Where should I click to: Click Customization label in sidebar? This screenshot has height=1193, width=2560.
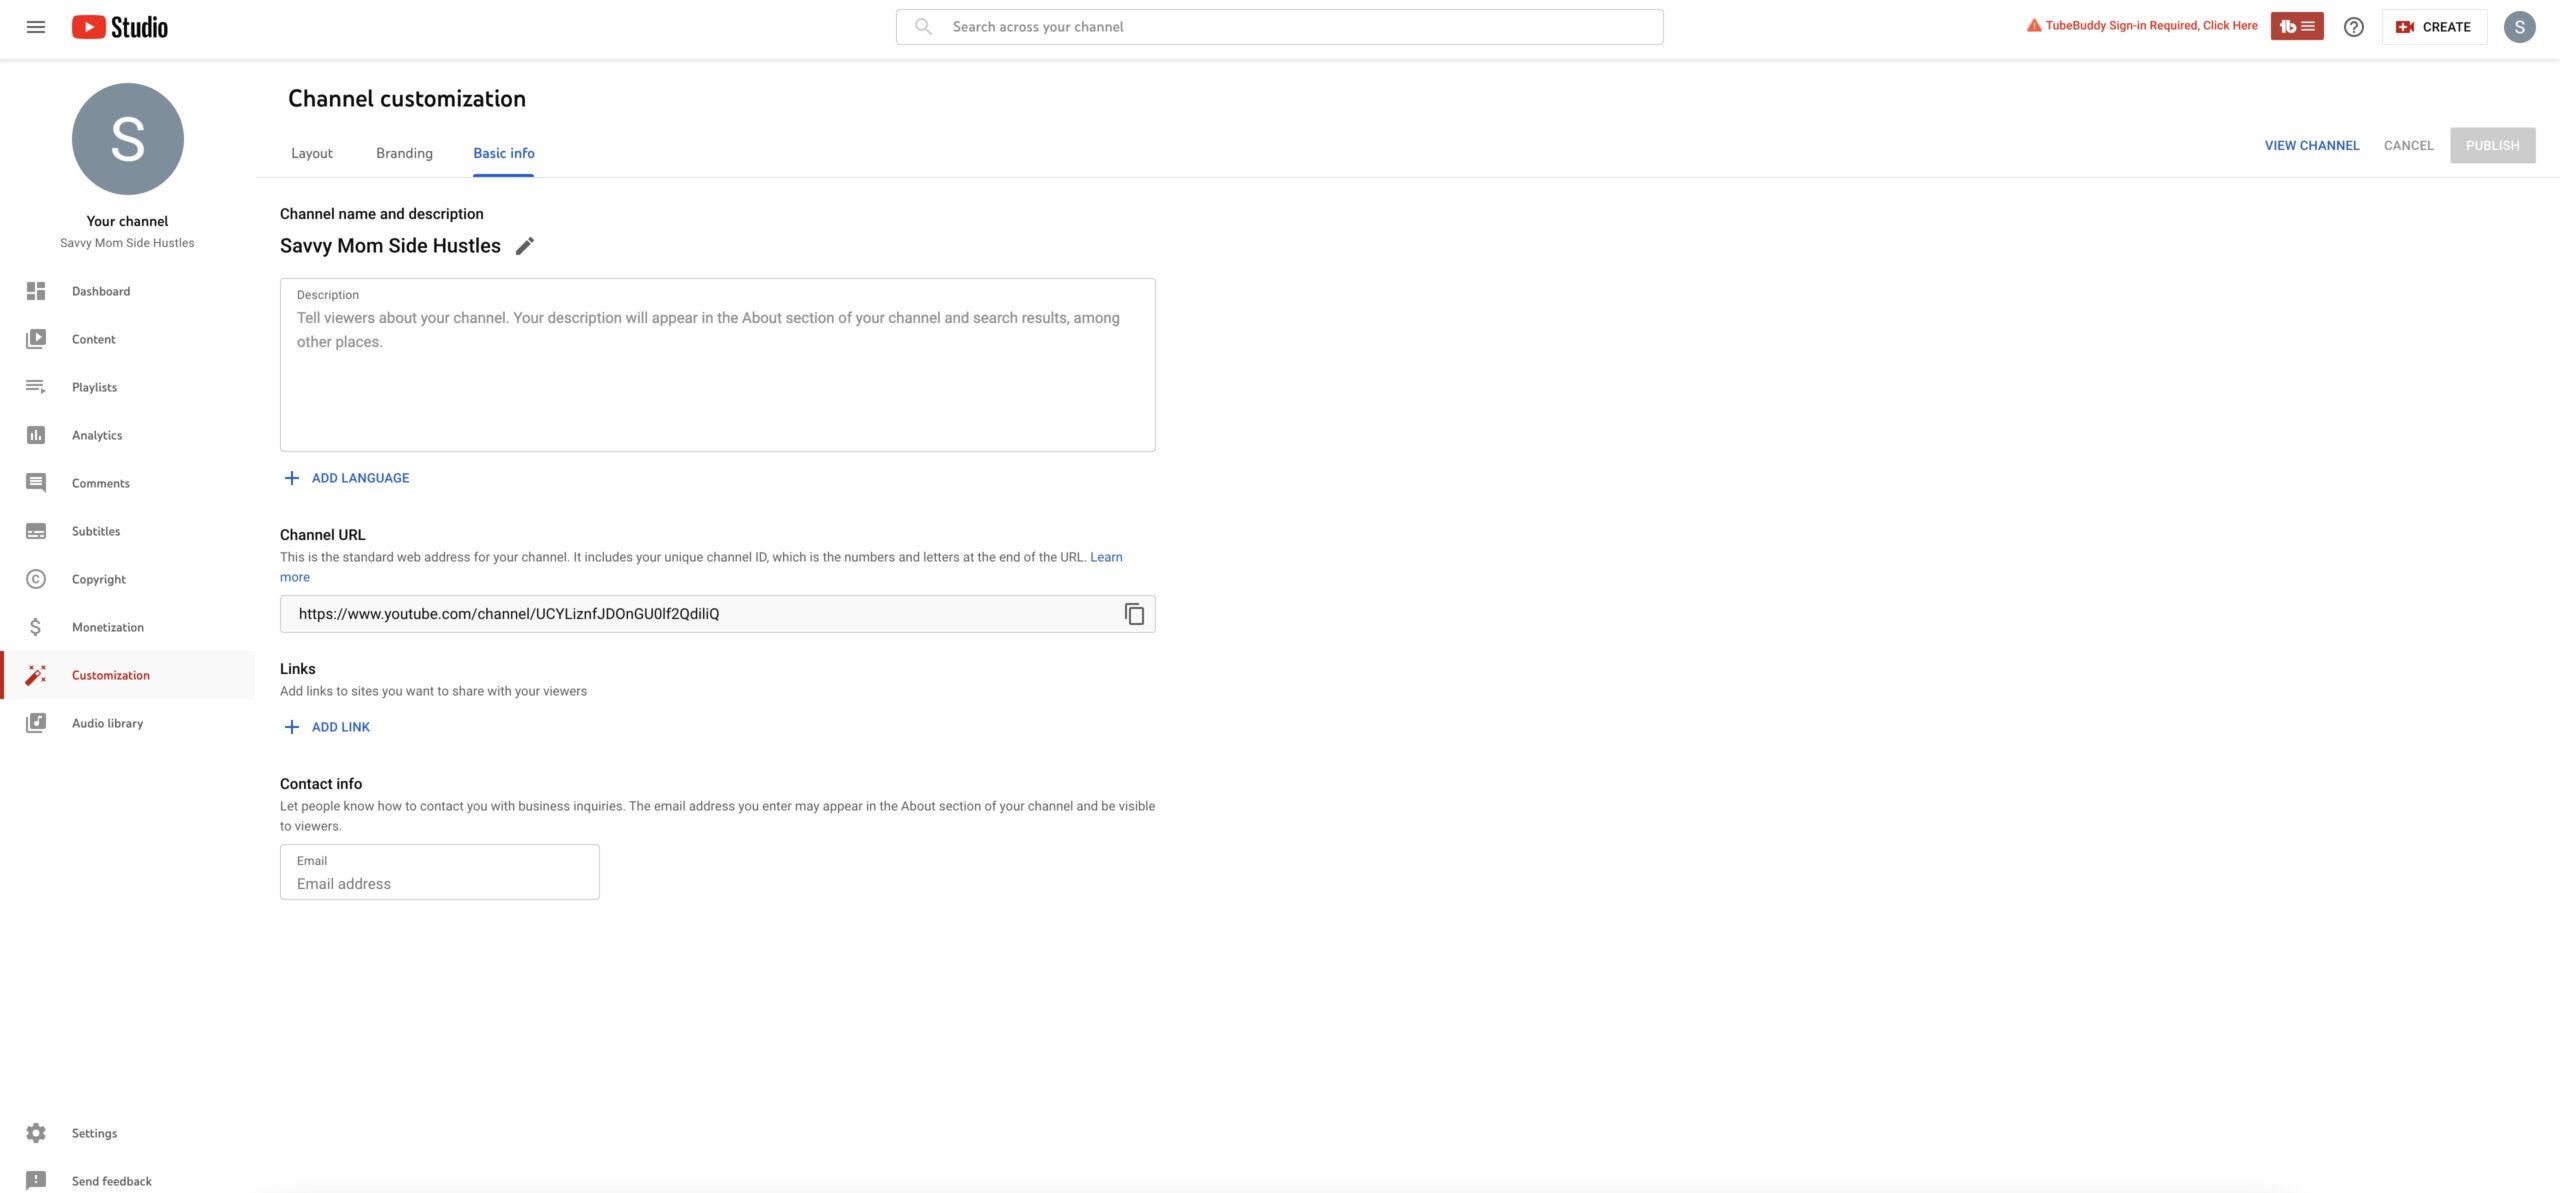pos(111,675)
